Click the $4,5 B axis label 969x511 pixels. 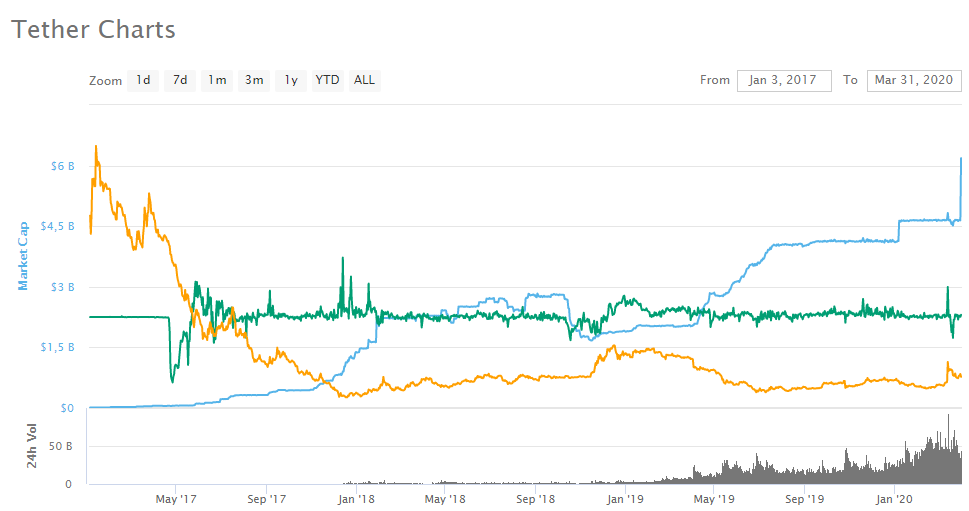click(57, 226)
